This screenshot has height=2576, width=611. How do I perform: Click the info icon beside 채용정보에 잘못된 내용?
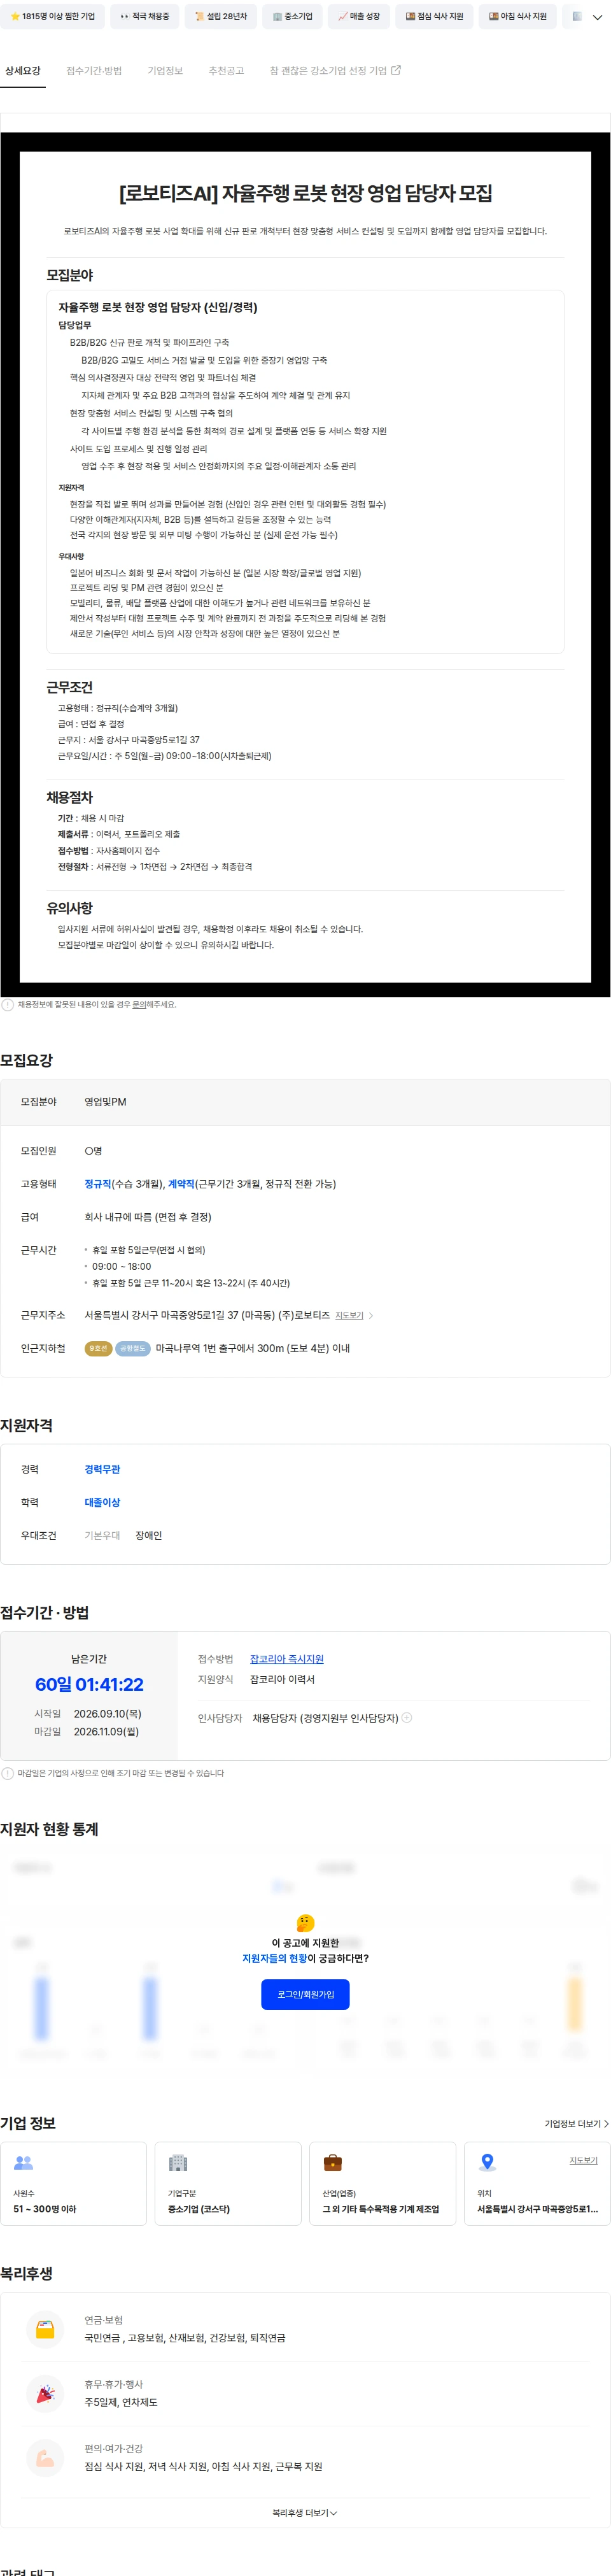(x=8, y=1005)
